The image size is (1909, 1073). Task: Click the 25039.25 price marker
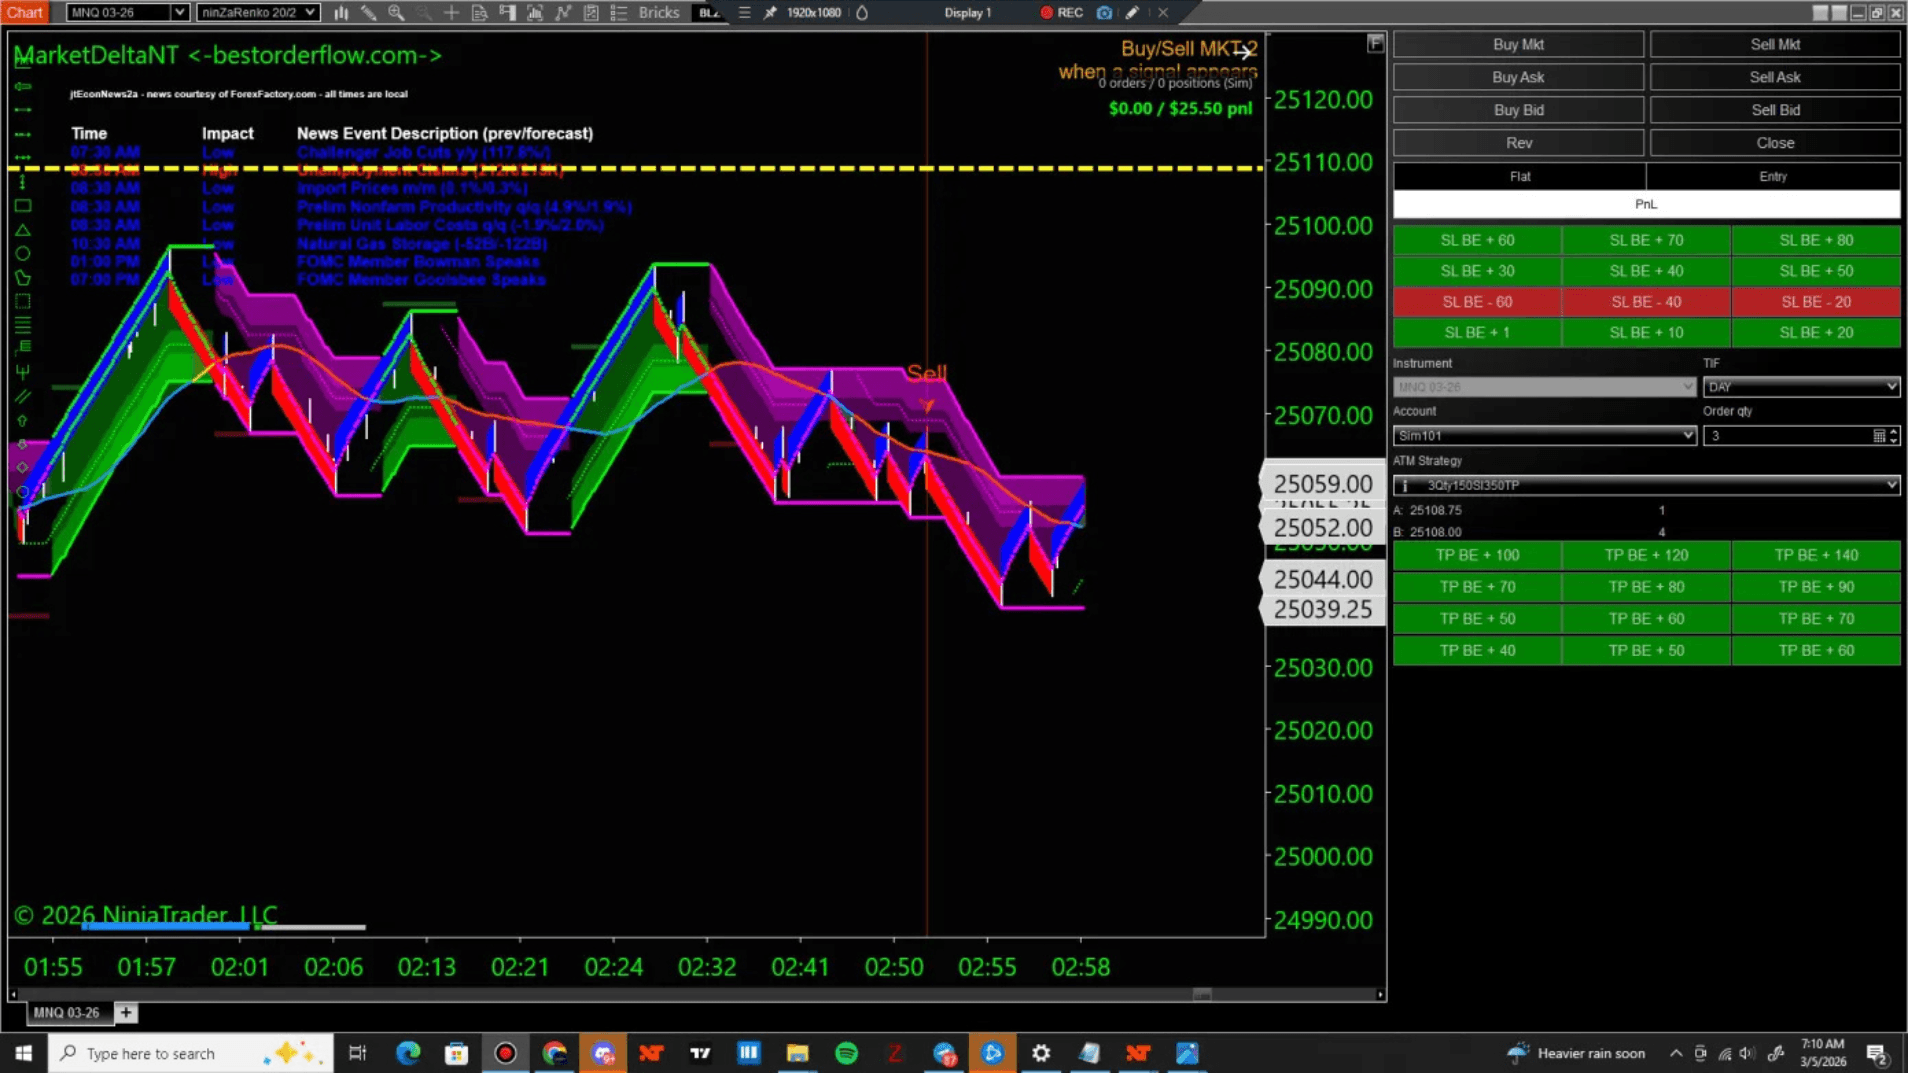(x=1322, y=610)
